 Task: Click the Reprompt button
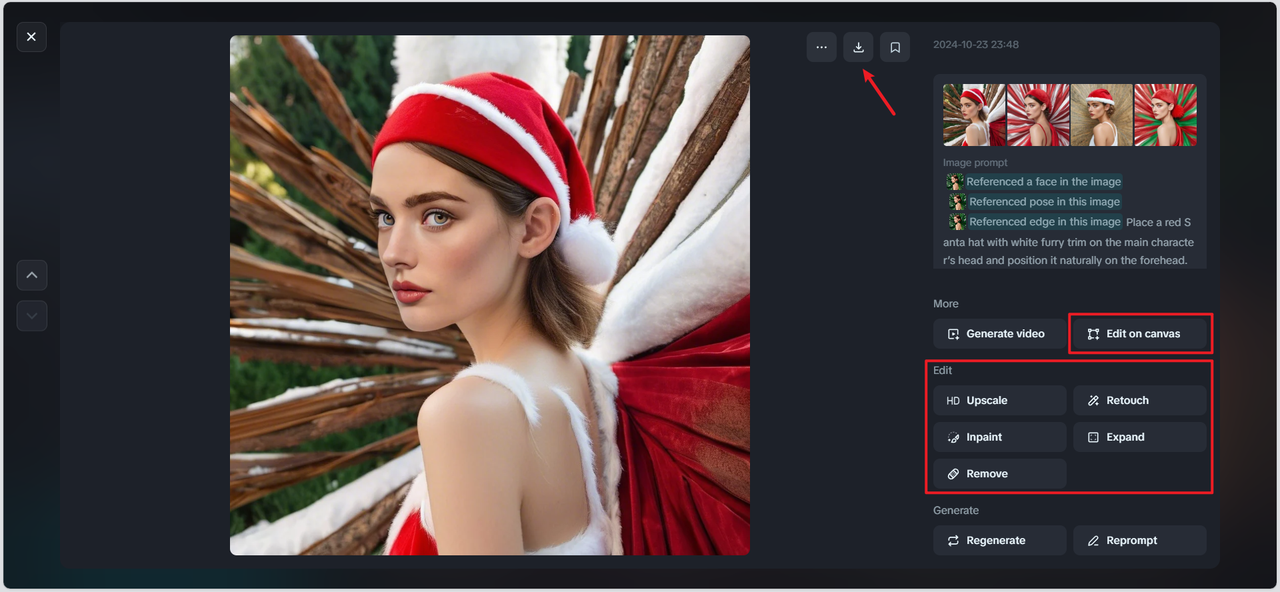tap(1140, 540)
